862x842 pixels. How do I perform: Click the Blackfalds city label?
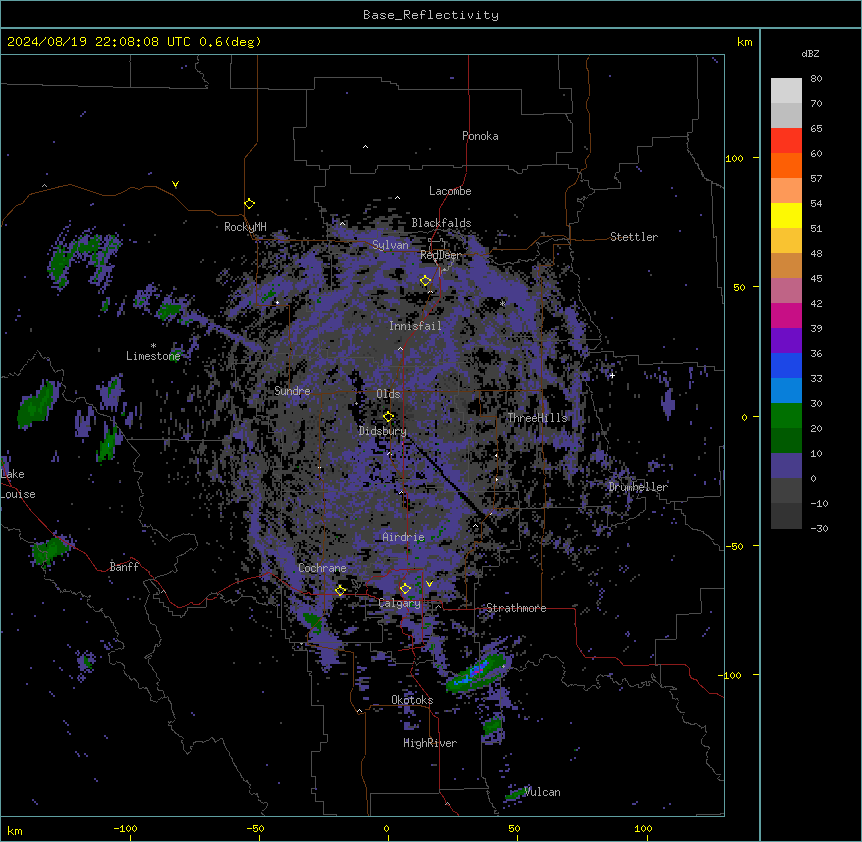tap(441, 223)
